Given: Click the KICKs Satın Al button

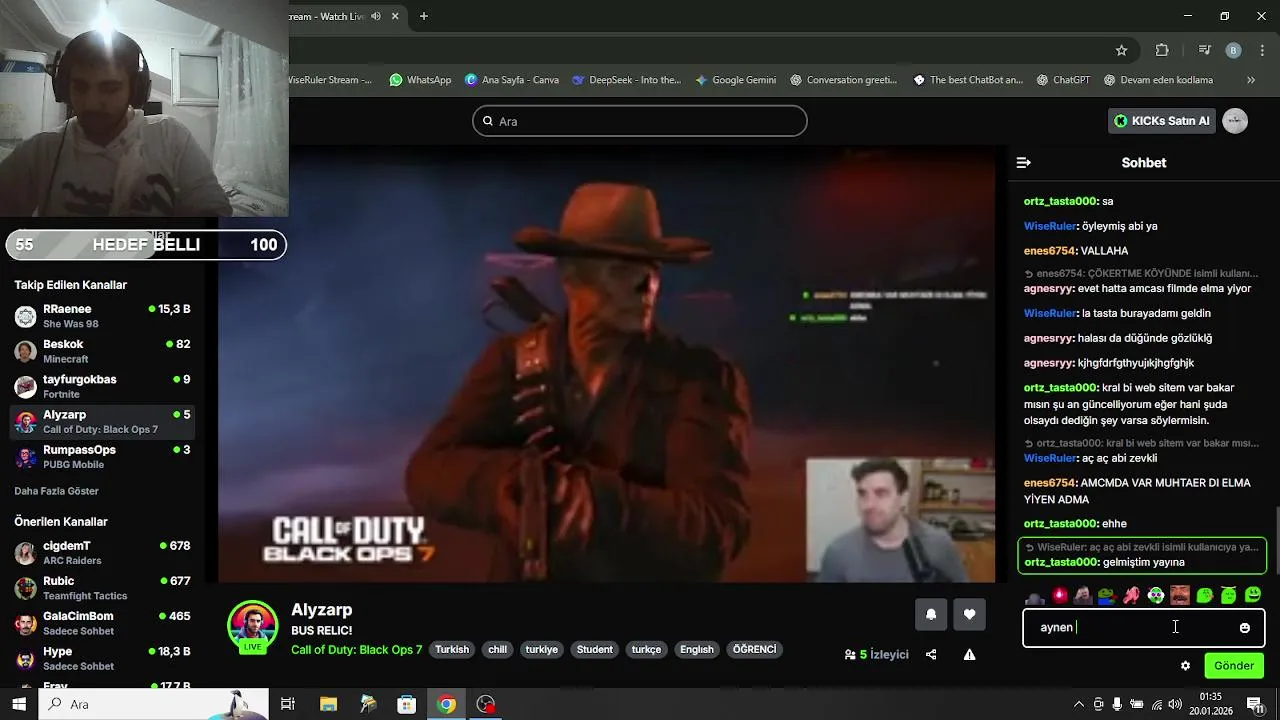Looking at the screenshot, I should point(1162,121).
